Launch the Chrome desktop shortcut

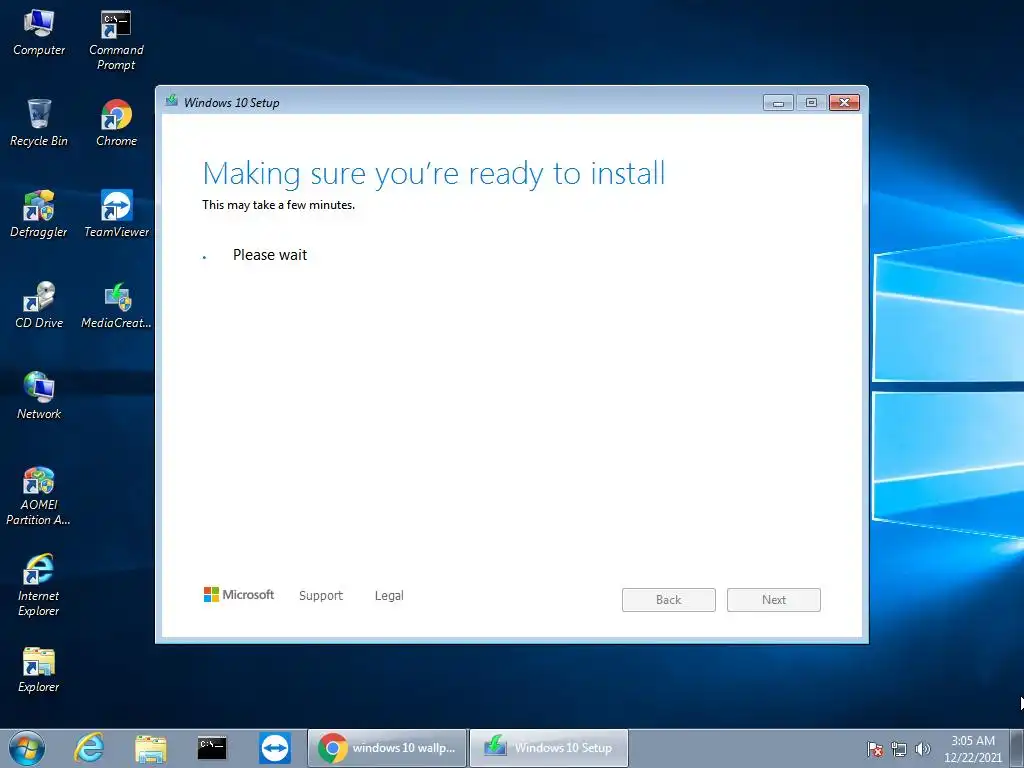tap(116, 123)
